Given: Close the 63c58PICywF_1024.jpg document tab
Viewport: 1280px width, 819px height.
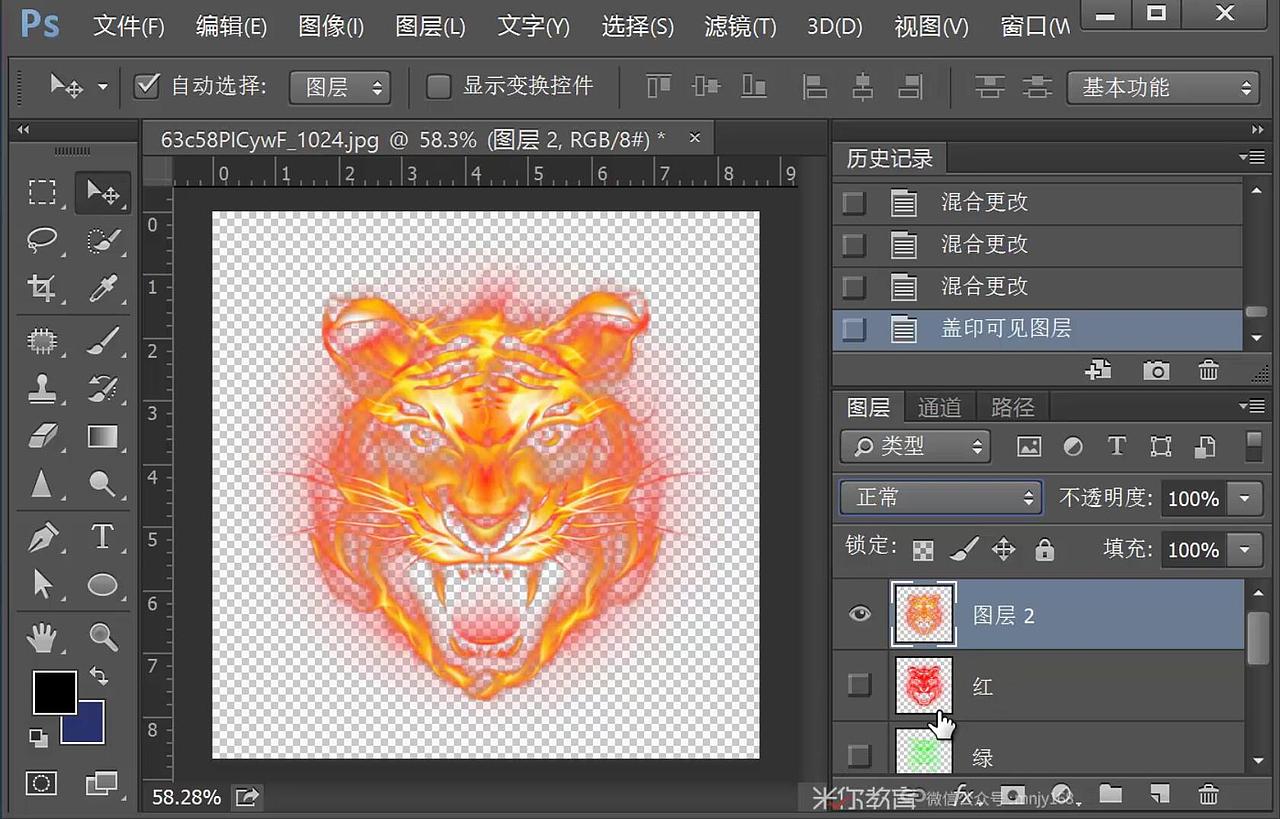Looking at the screenshot, I should click(695, 138).
